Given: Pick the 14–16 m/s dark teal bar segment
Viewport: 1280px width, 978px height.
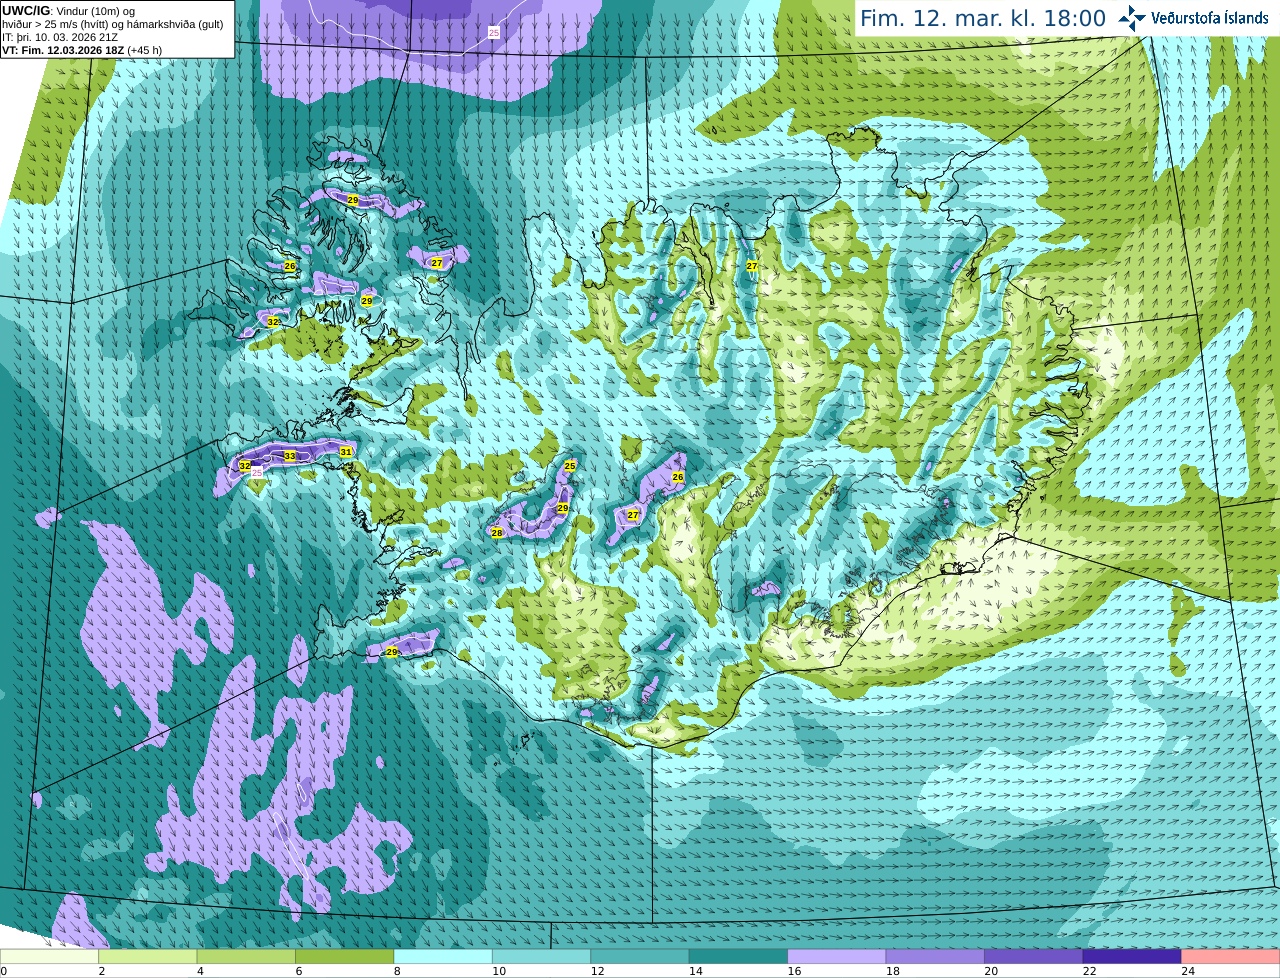Looking at the screenshot, I should coord(739,957).
